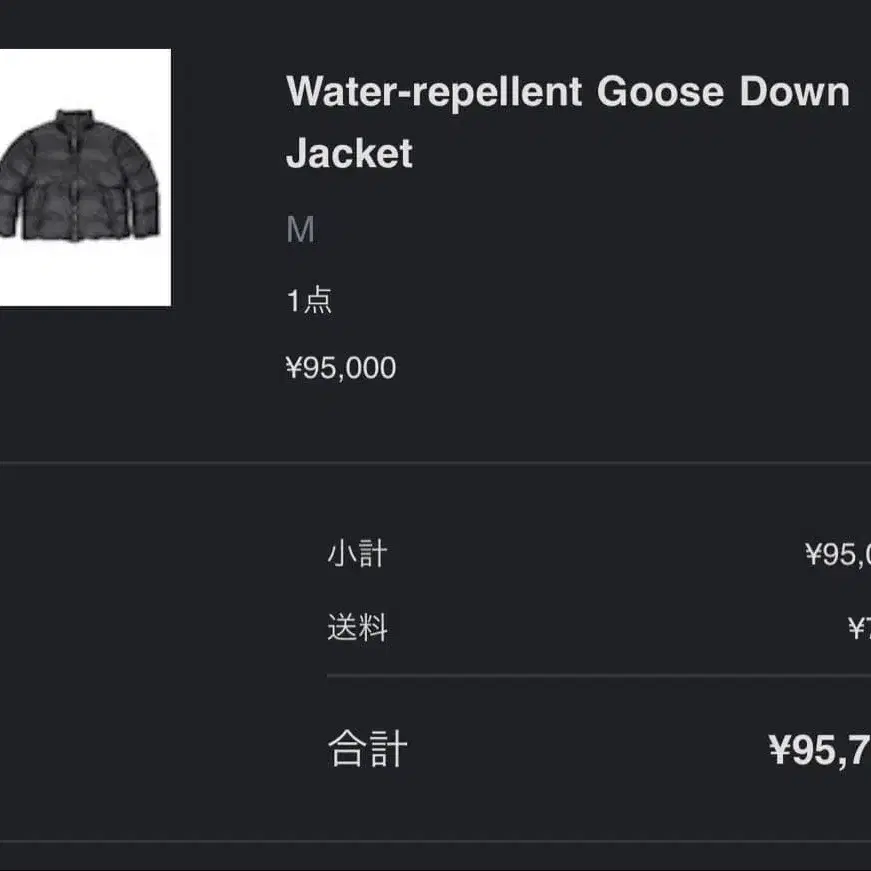Click the 合計 total label
Image resolution: width=871 pixels, height=871 pixels.
[367, 748]
